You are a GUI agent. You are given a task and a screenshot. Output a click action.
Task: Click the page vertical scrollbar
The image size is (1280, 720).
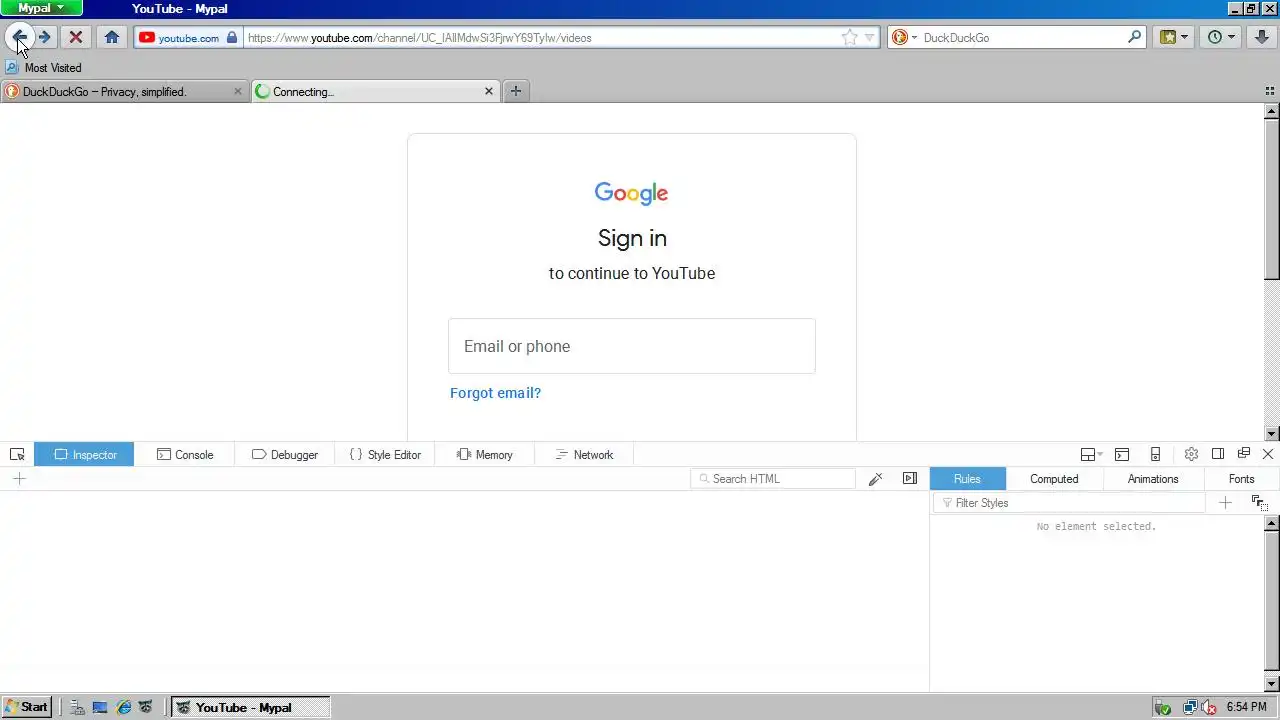[1272, 272]
